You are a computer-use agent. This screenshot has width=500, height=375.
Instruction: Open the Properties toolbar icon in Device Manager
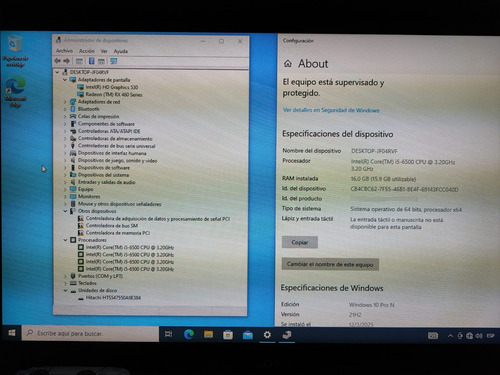[x=79, y=61]
